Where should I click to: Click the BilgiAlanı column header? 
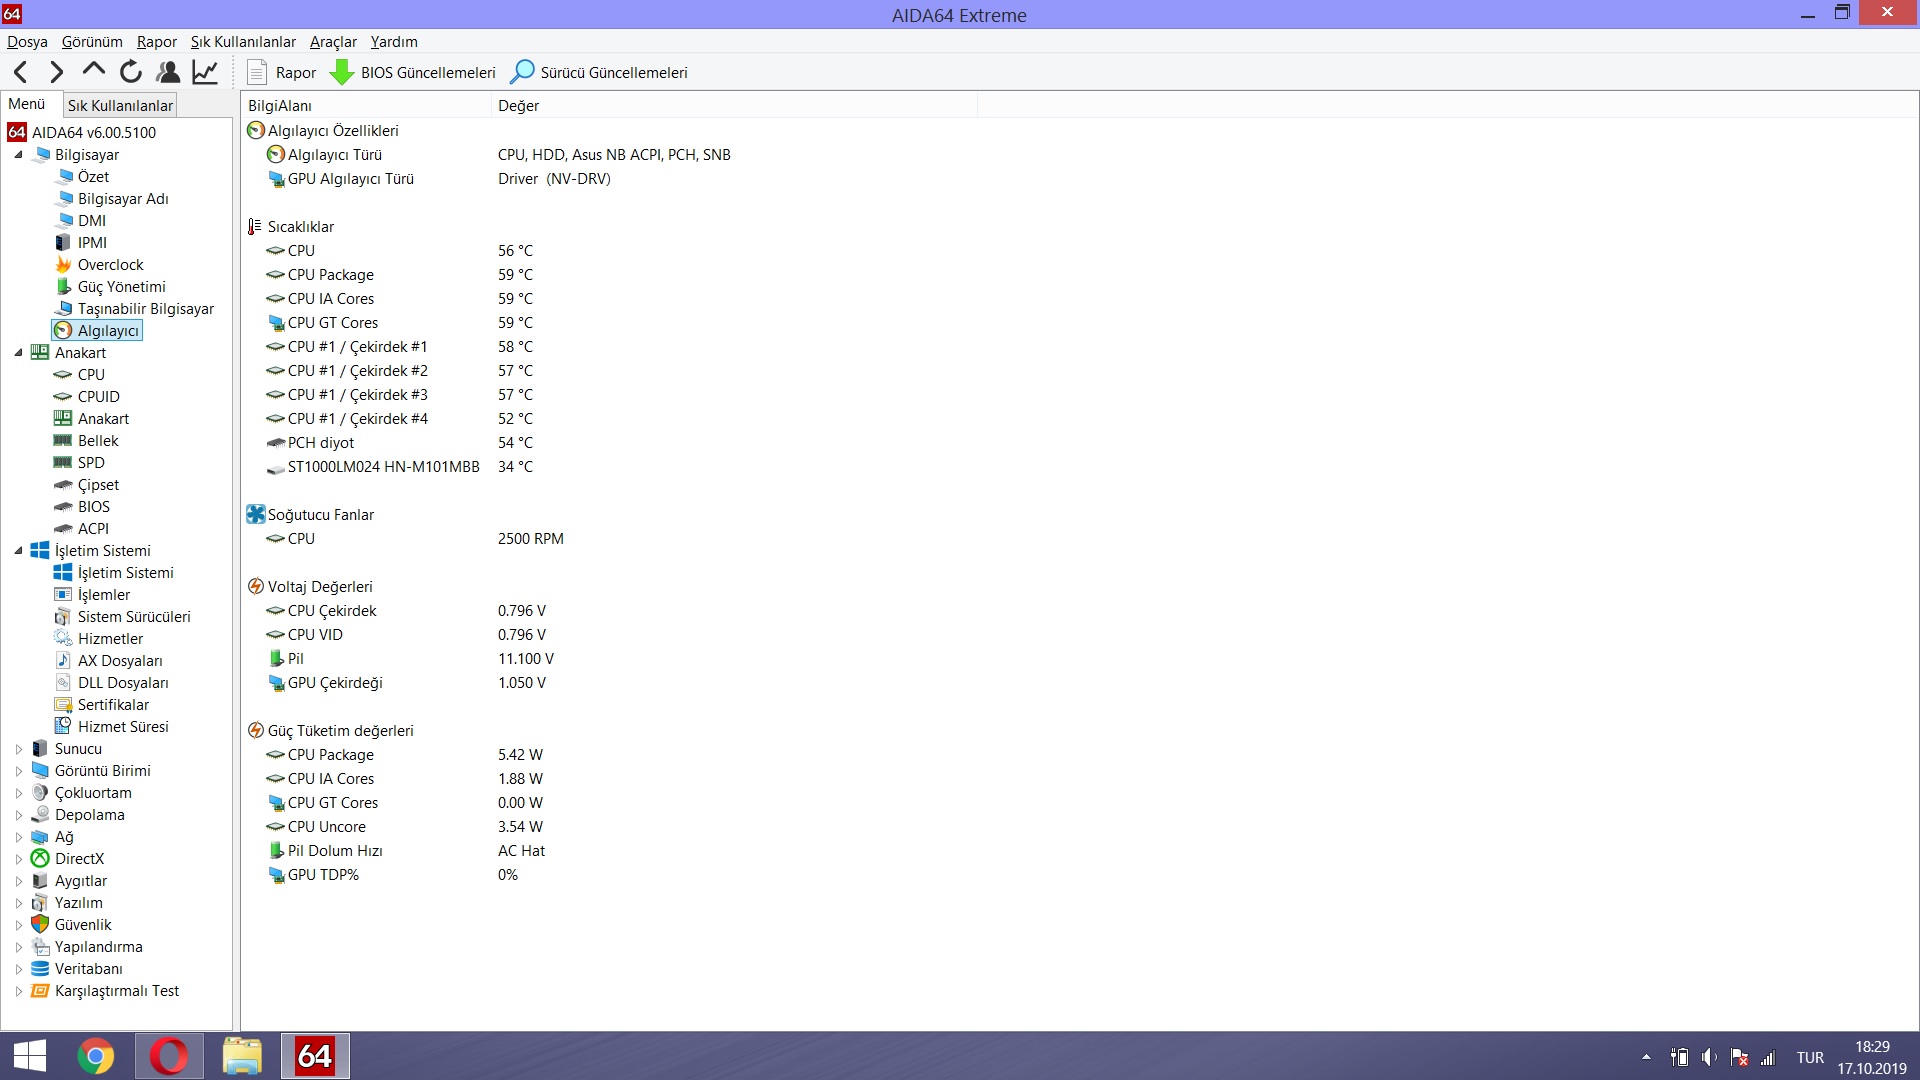(366, 106)
